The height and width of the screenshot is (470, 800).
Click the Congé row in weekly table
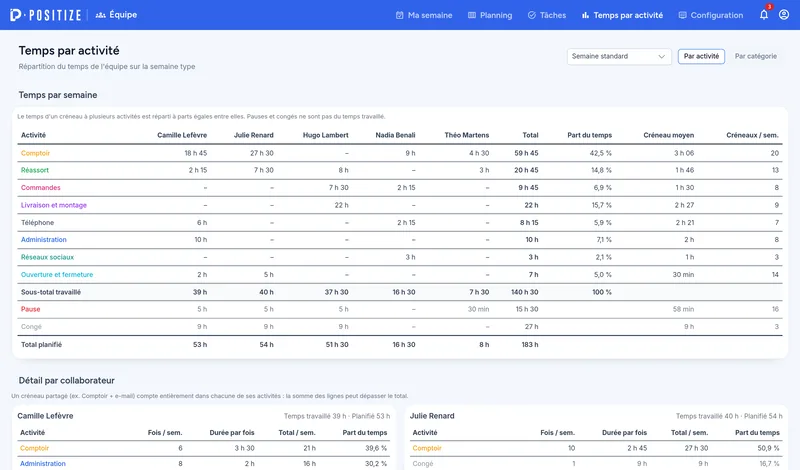click(x=31, y=327)
